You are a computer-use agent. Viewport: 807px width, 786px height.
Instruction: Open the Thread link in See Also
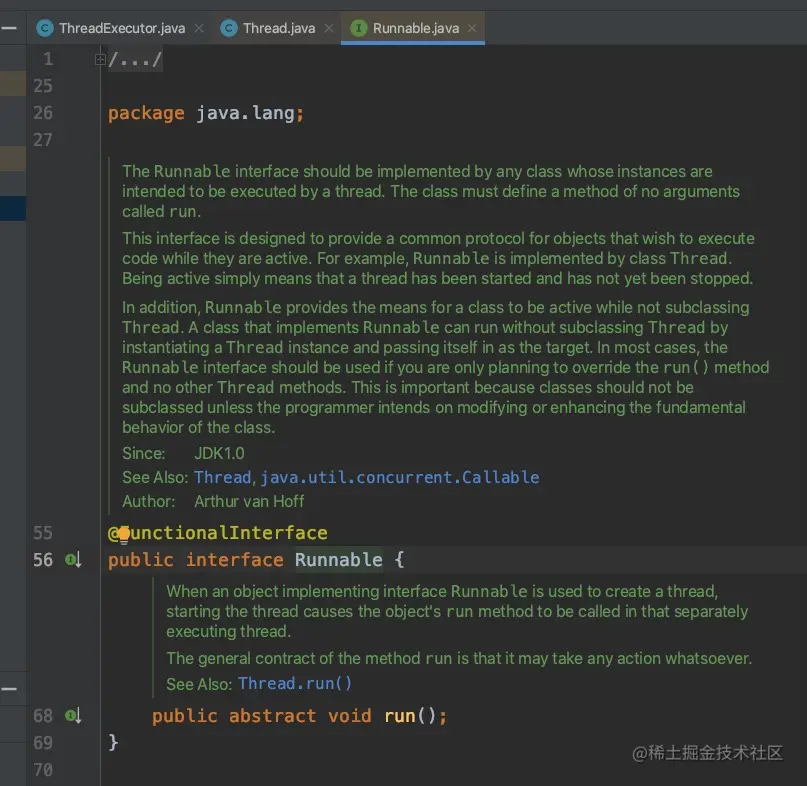coord(222,477)
